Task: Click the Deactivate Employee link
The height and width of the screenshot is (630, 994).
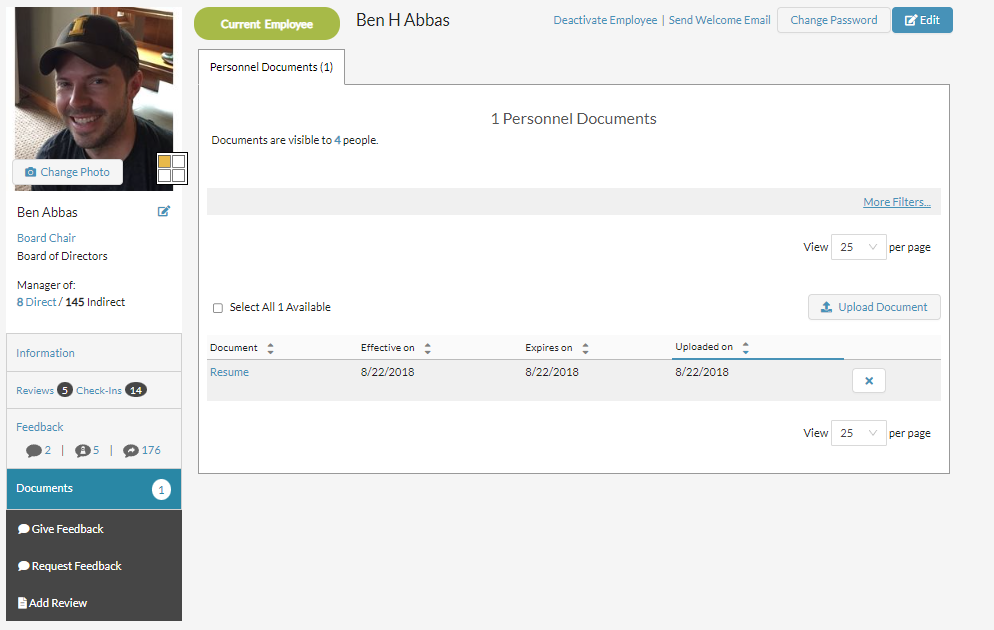Action: tap(605, 20)
